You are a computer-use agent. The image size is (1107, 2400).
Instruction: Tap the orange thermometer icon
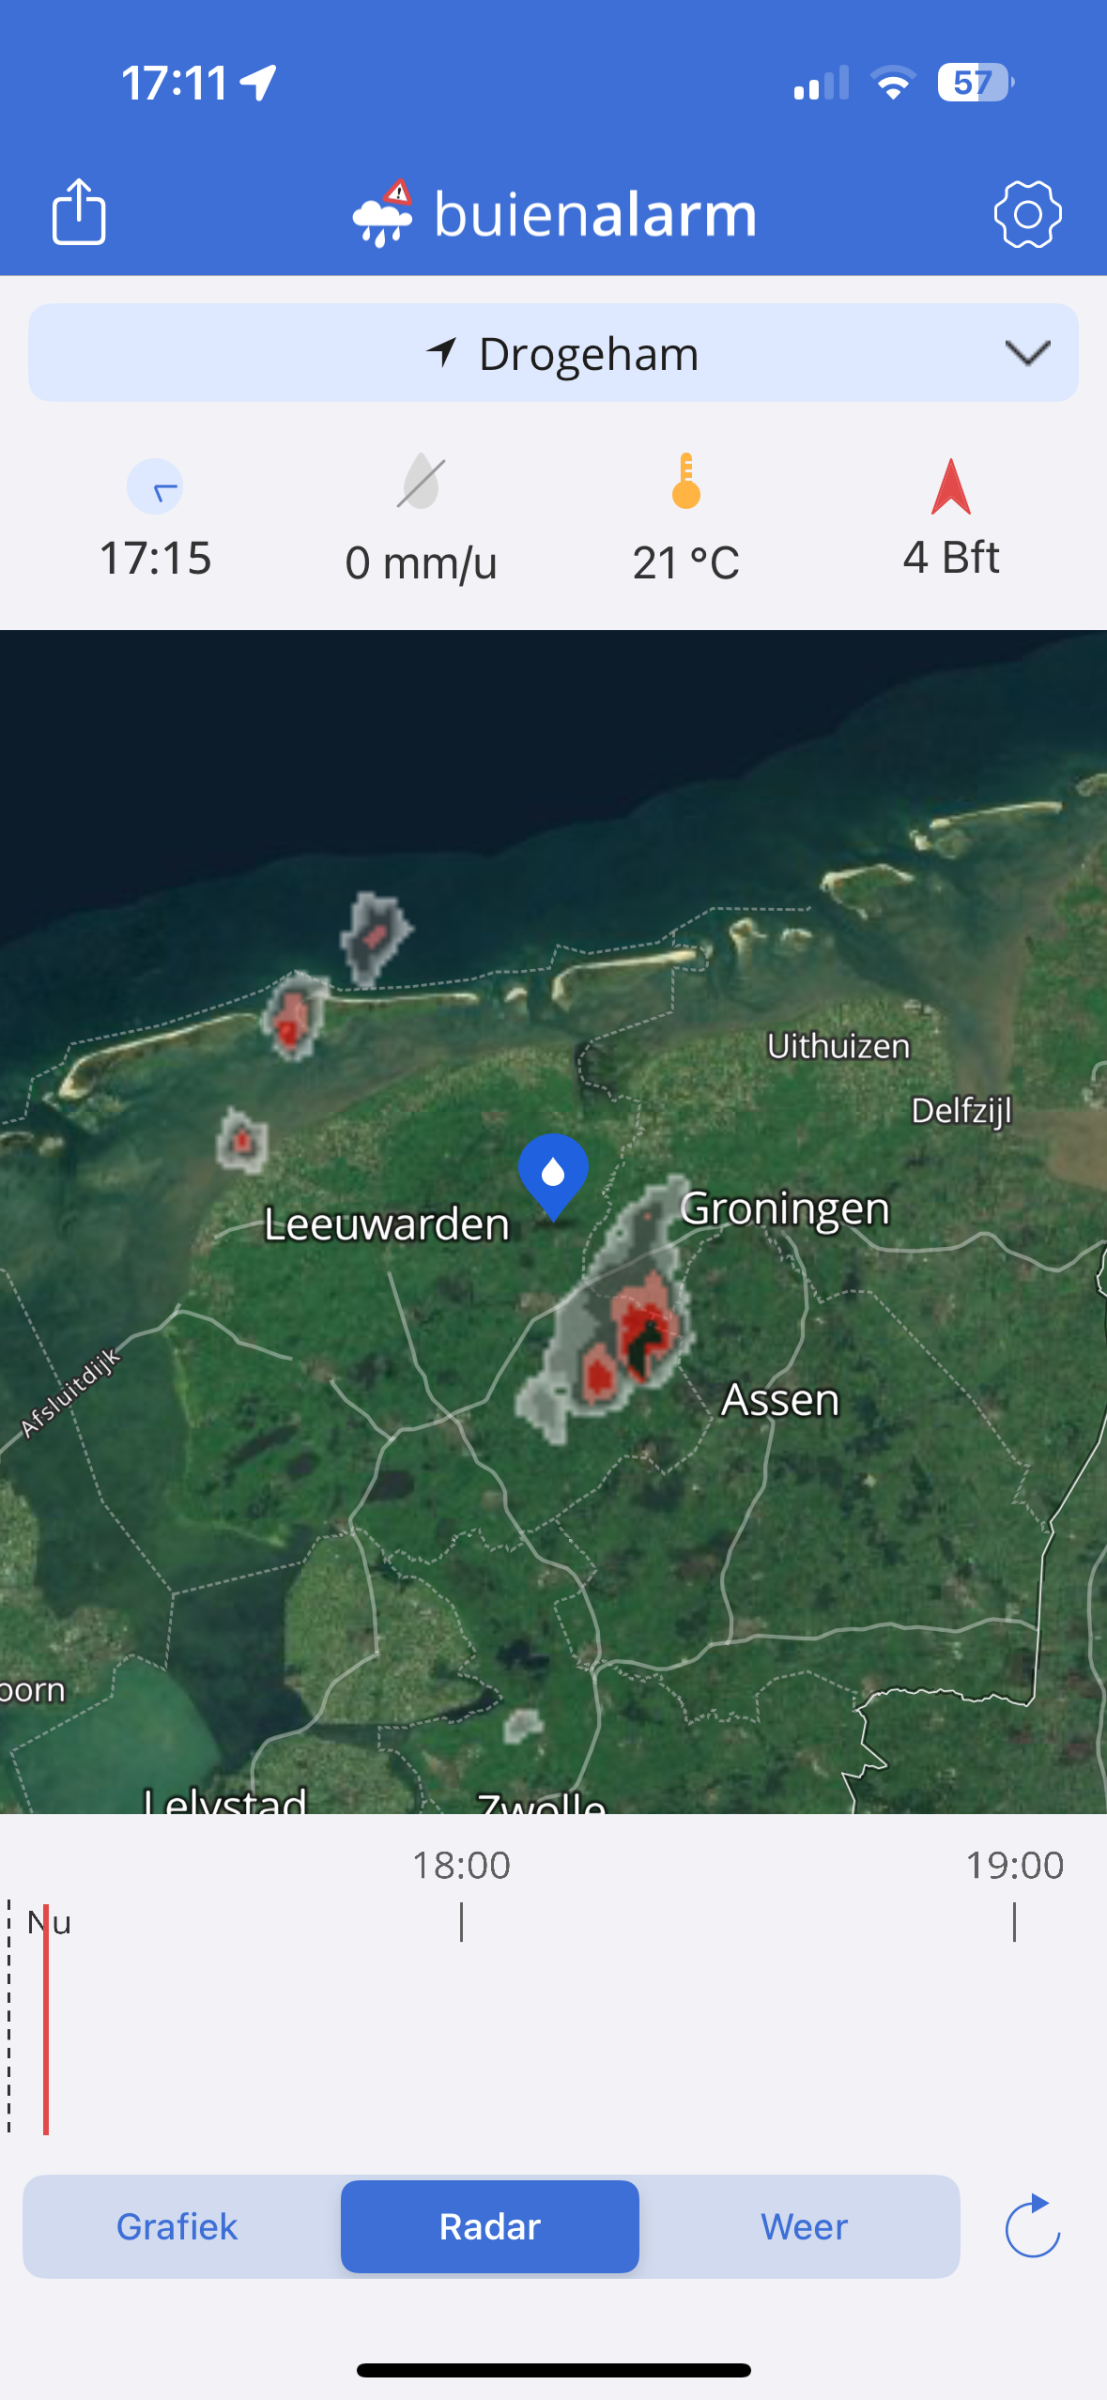point(686,482)
